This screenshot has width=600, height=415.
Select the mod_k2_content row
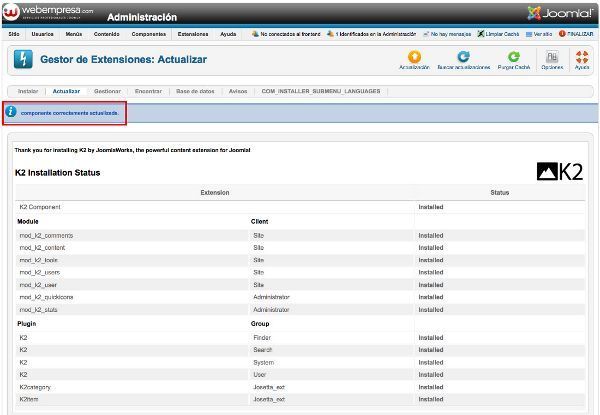pyautogui.click(x=300, y=248)
